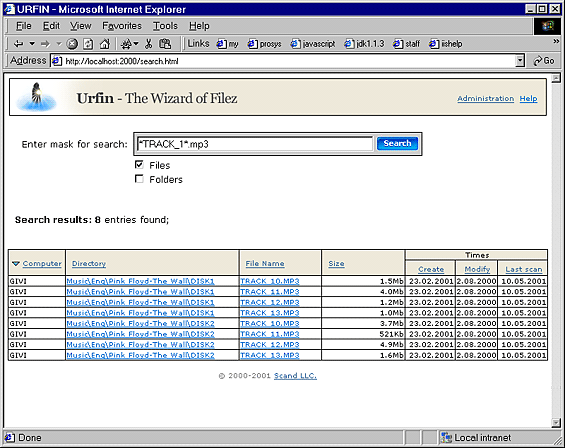Select the 521Kb size cell

[x=363, y=334]
